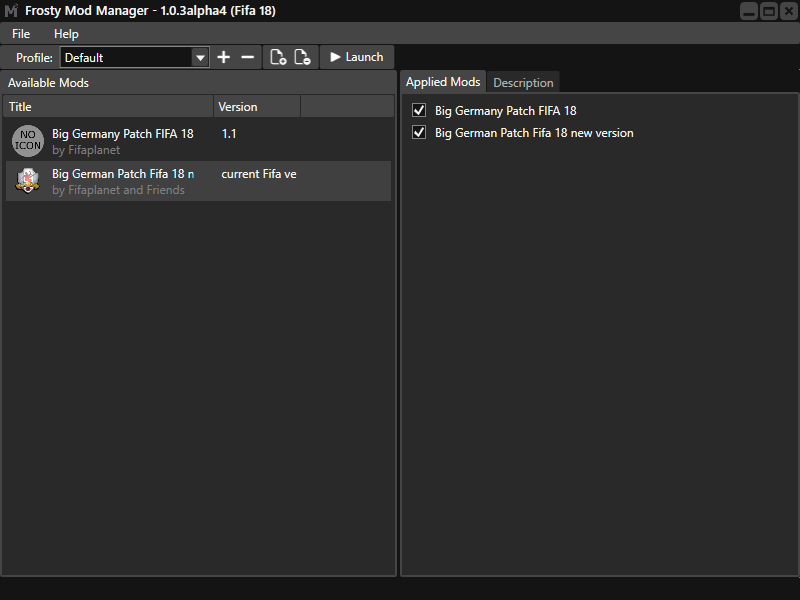Image resolution: width=800 pixels, height=600 pixels.
Task: Uncheck Big Germany Patch FIFA 18 checkbox
Action: pos(419,110)
